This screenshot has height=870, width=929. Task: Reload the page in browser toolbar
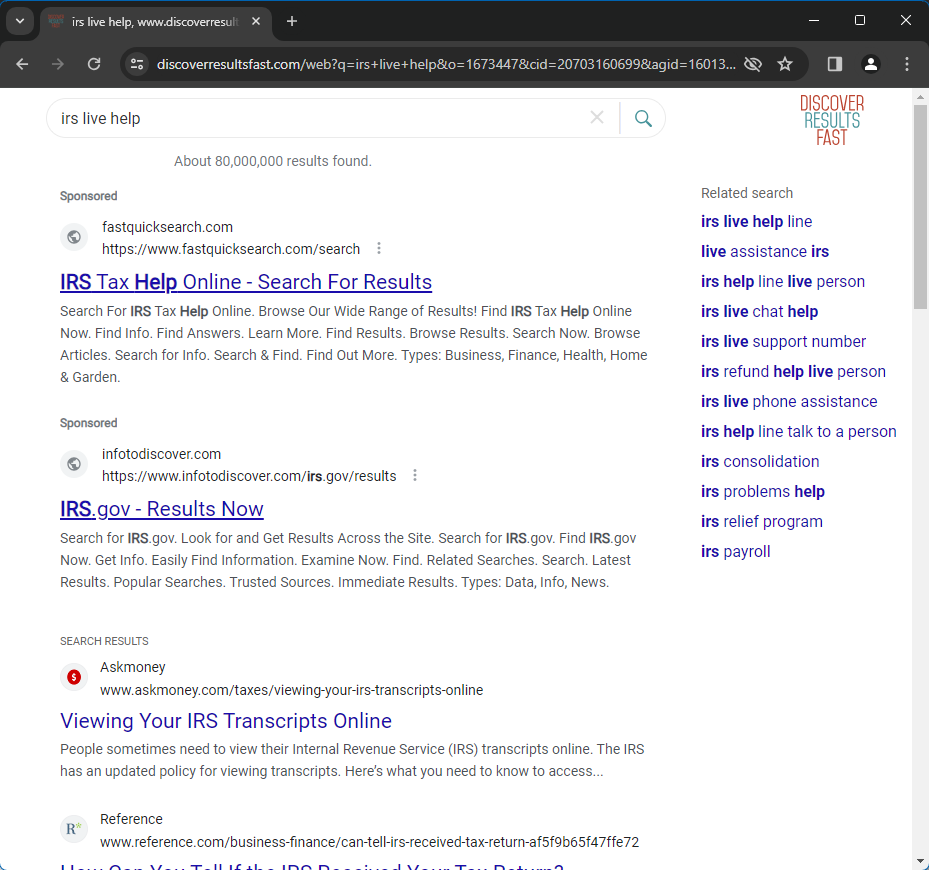click(94, 64)
